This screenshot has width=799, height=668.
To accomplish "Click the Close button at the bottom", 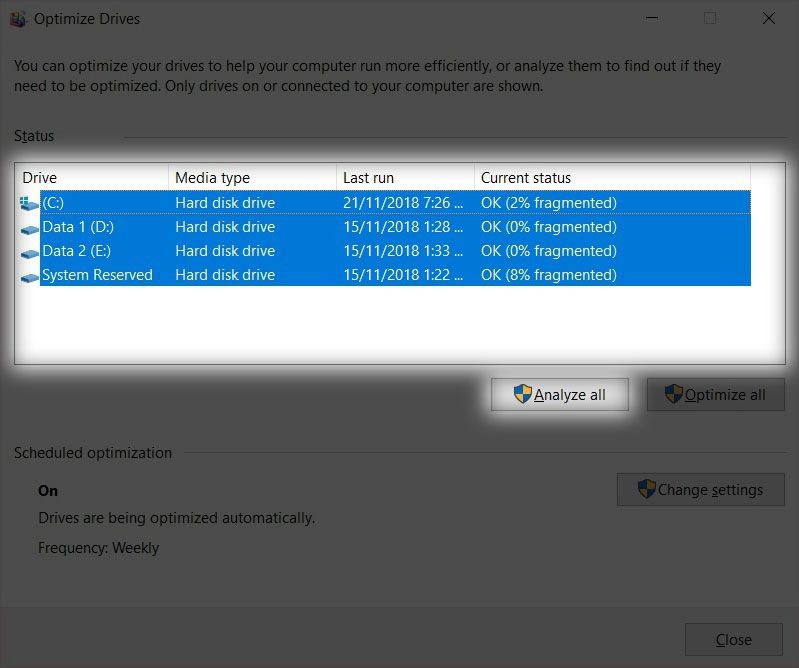I will 733,639.
